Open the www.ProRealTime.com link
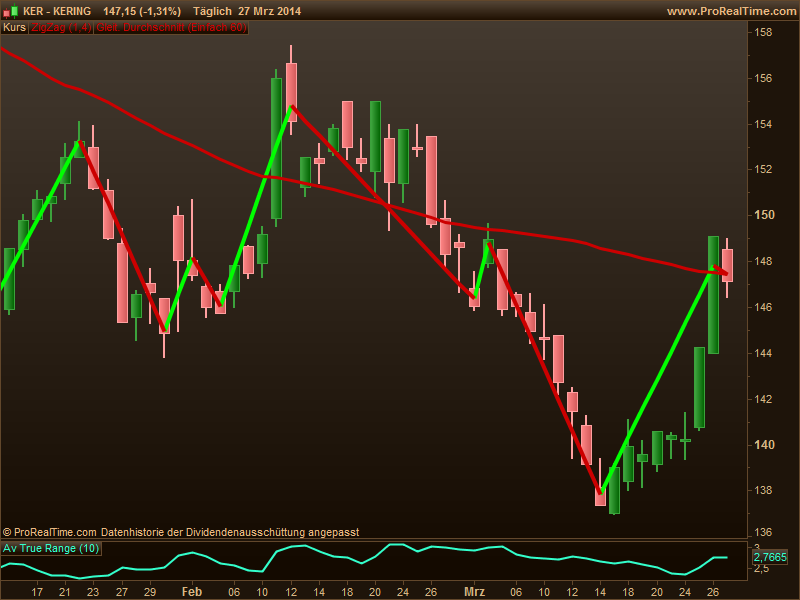This screenshot has height=600, width=800. point(732,11)
